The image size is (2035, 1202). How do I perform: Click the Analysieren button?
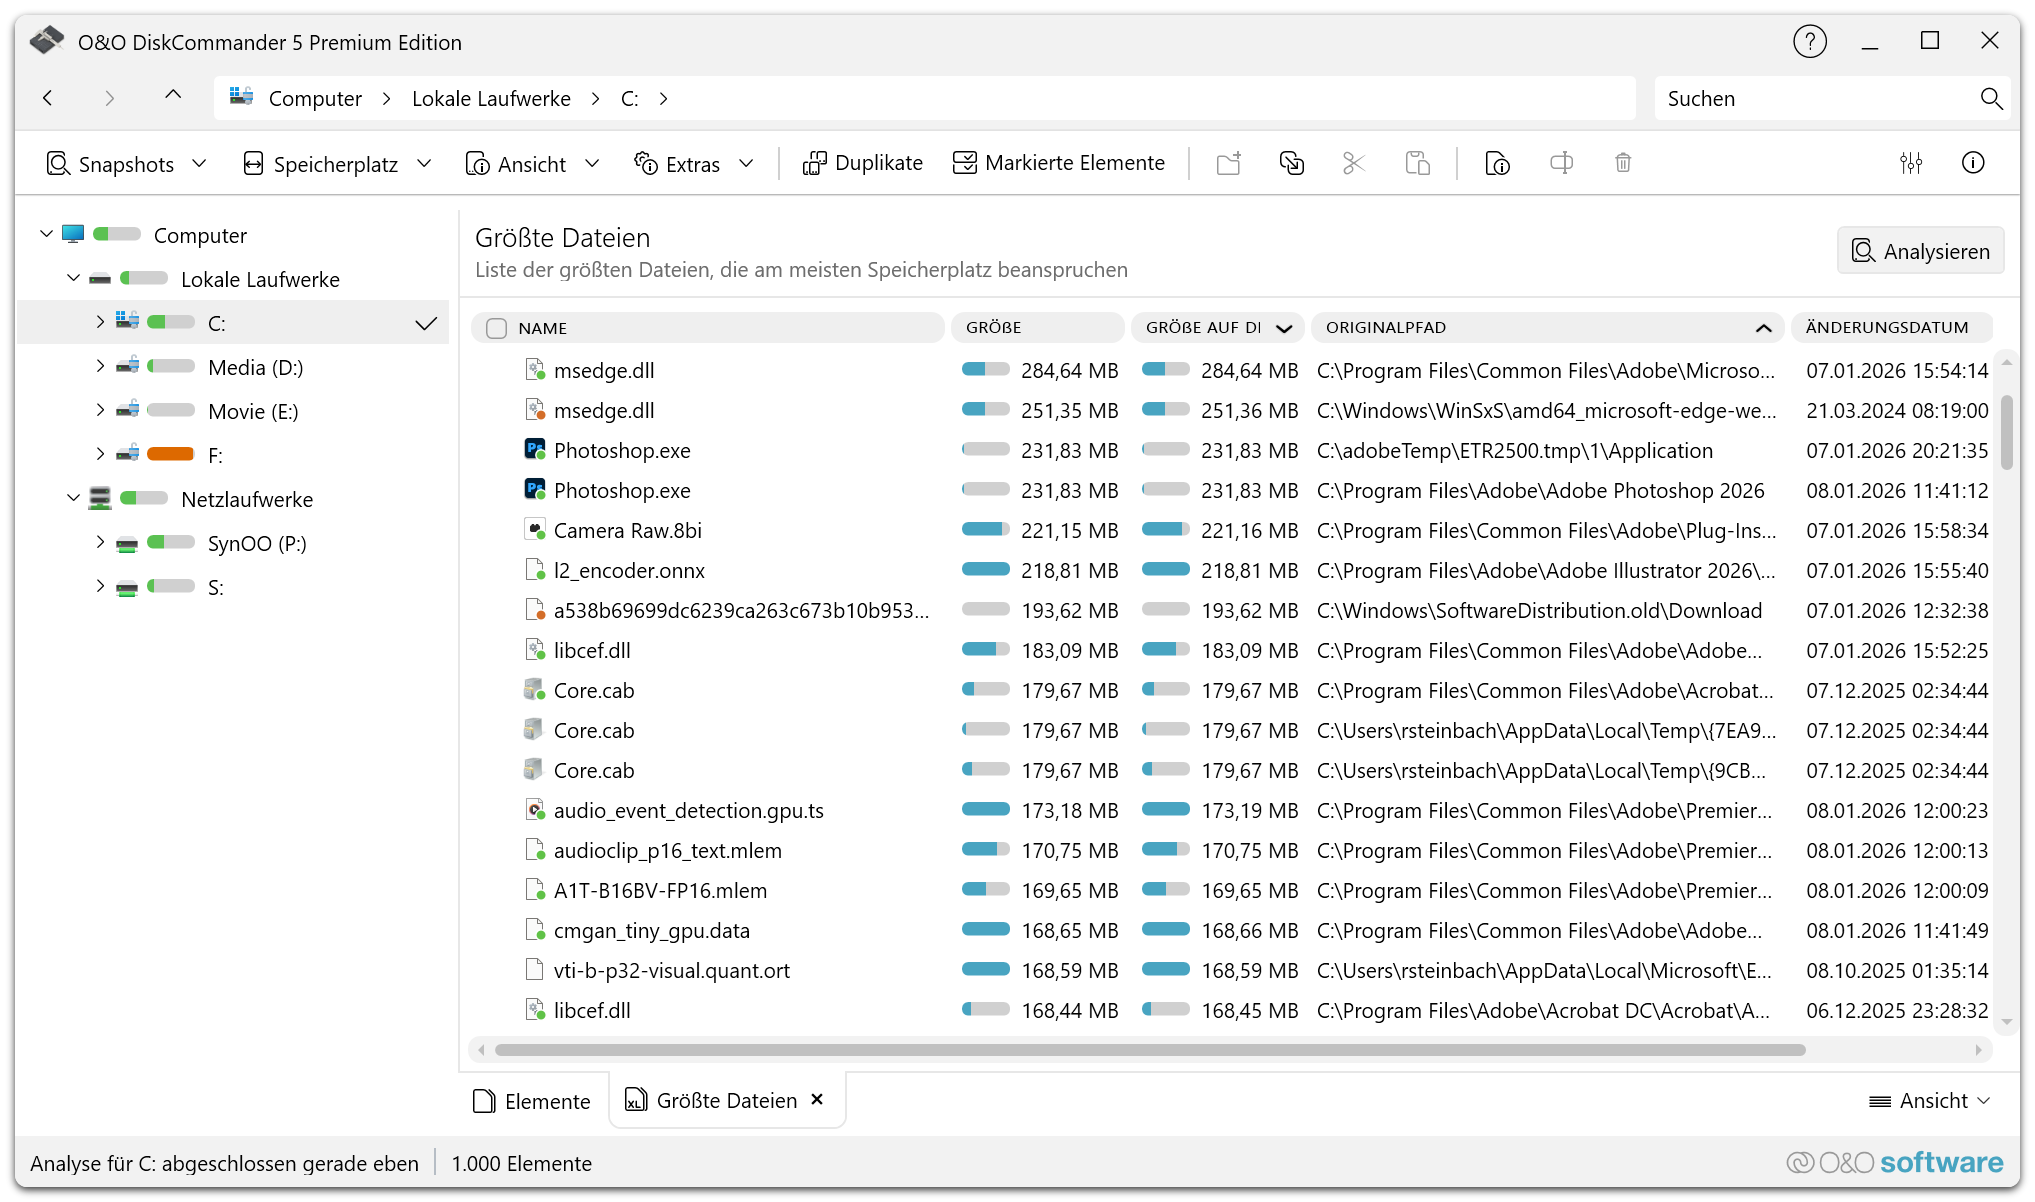tap(1920, 251)
